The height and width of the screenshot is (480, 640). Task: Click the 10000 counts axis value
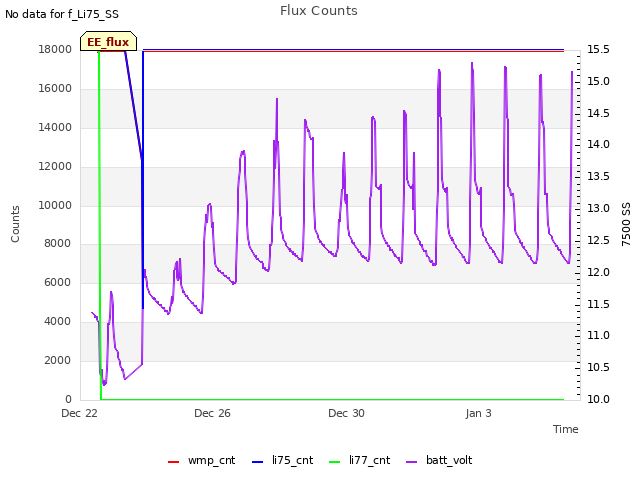coord(55,205)
